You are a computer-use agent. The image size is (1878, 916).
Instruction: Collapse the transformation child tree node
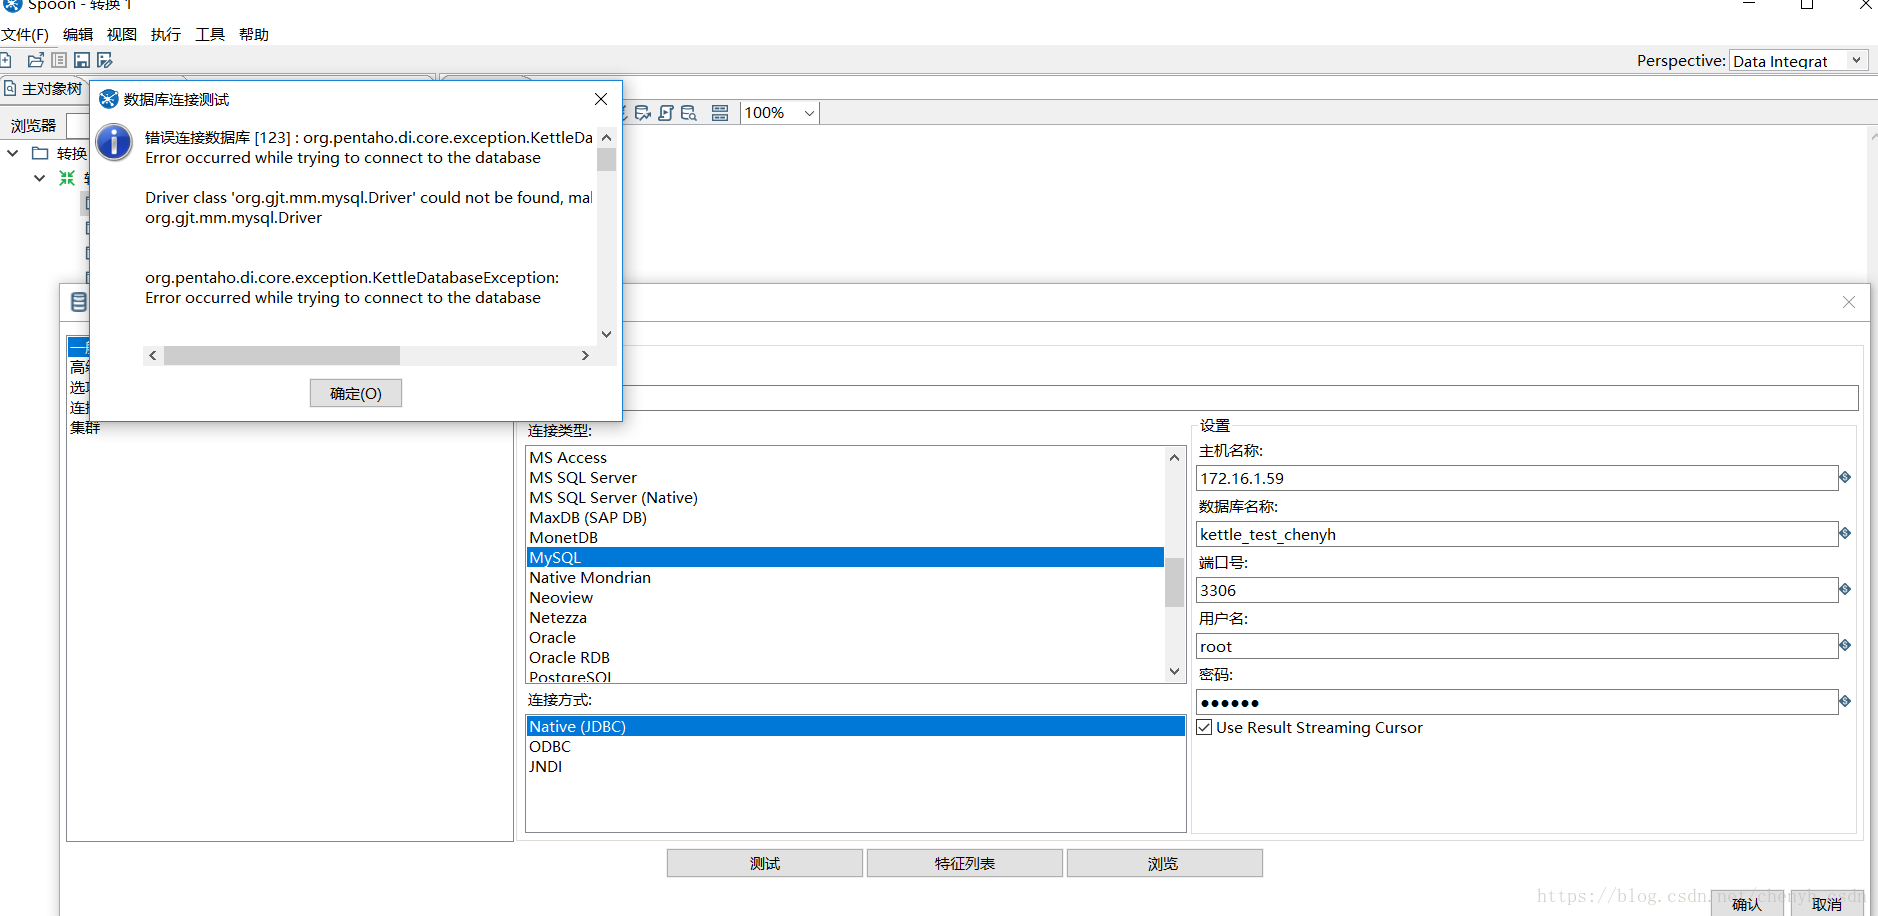click(x=39, y=178)
